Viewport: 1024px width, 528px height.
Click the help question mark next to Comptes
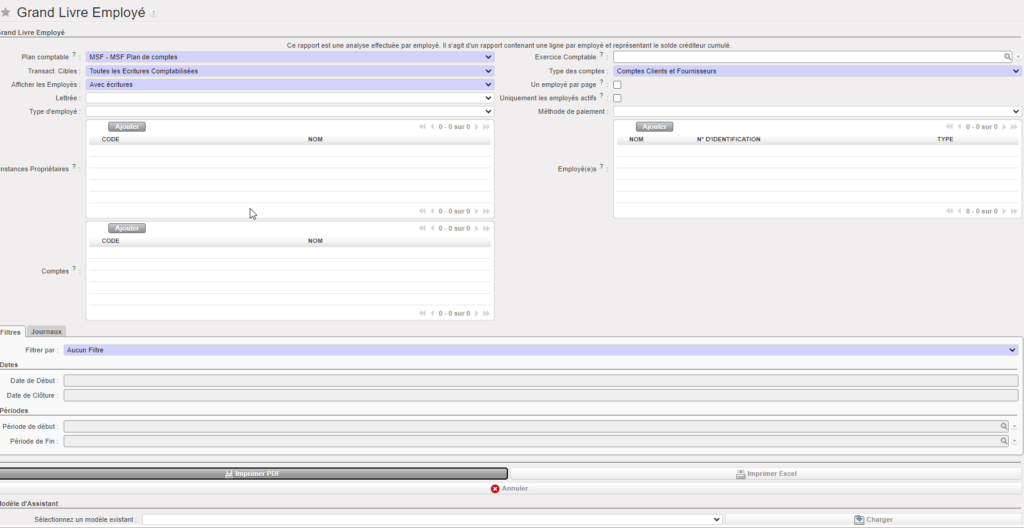click(75, 268)
